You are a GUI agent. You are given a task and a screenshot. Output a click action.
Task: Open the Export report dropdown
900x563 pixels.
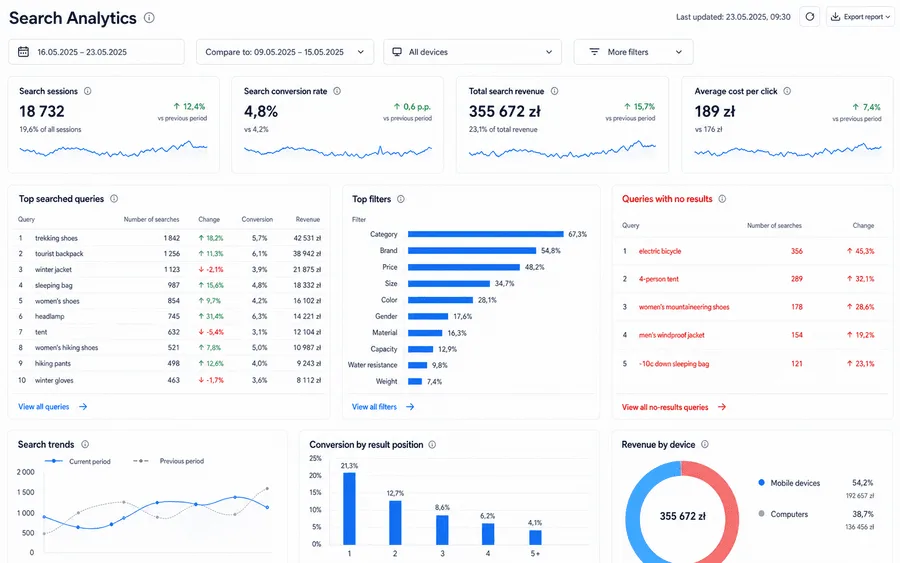point(860,17)
